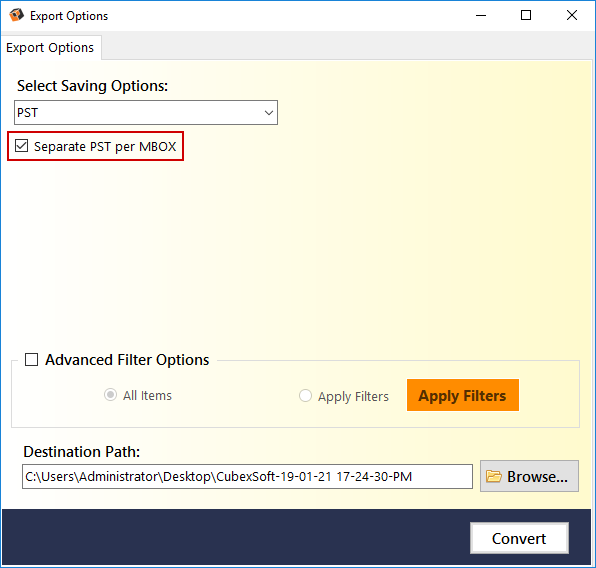Start conversion with the Convert button
This screenshot has height=568, width=596.
(x=519, y=538)
